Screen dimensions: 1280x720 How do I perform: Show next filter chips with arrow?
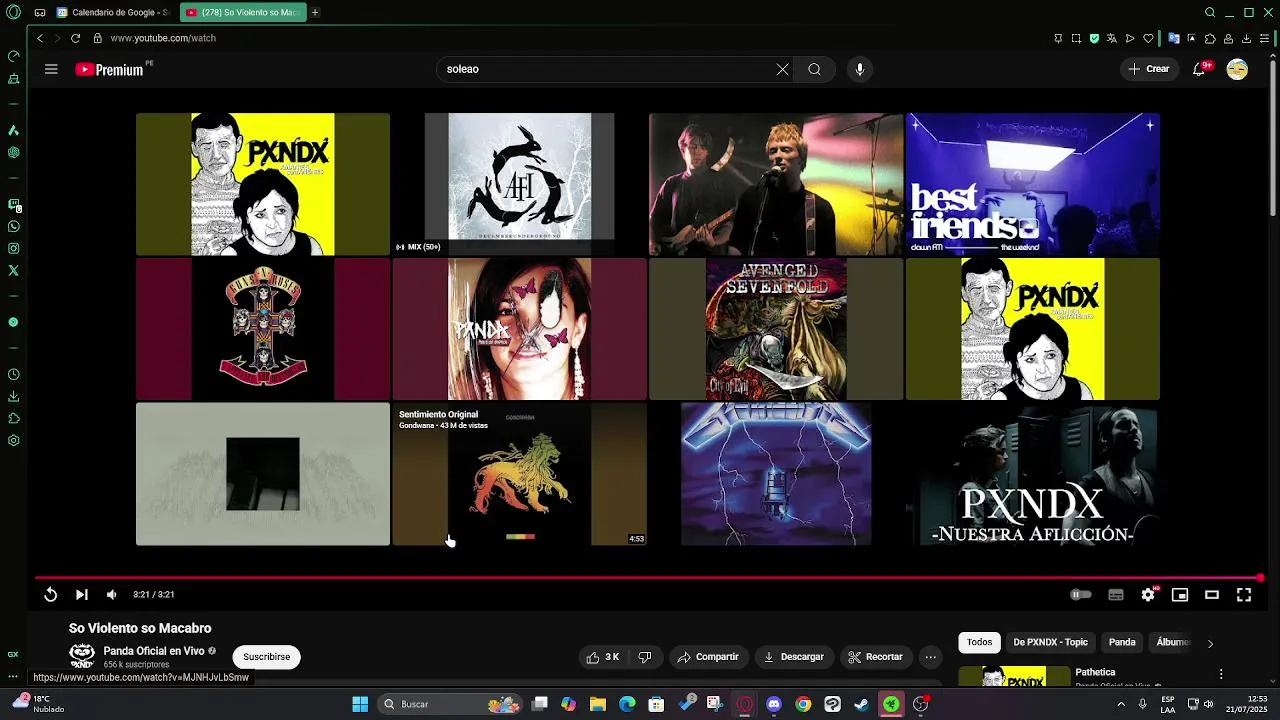[x=1210, y=643]
